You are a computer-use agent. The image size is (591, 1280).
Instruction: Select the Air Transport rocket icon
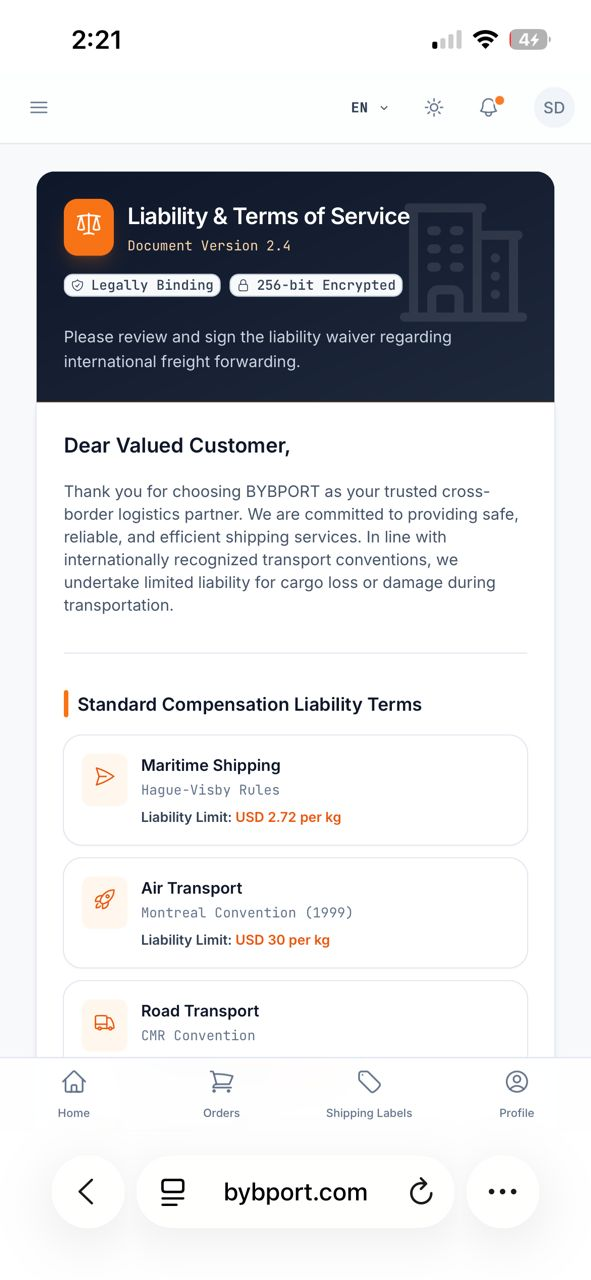[105, 900]
